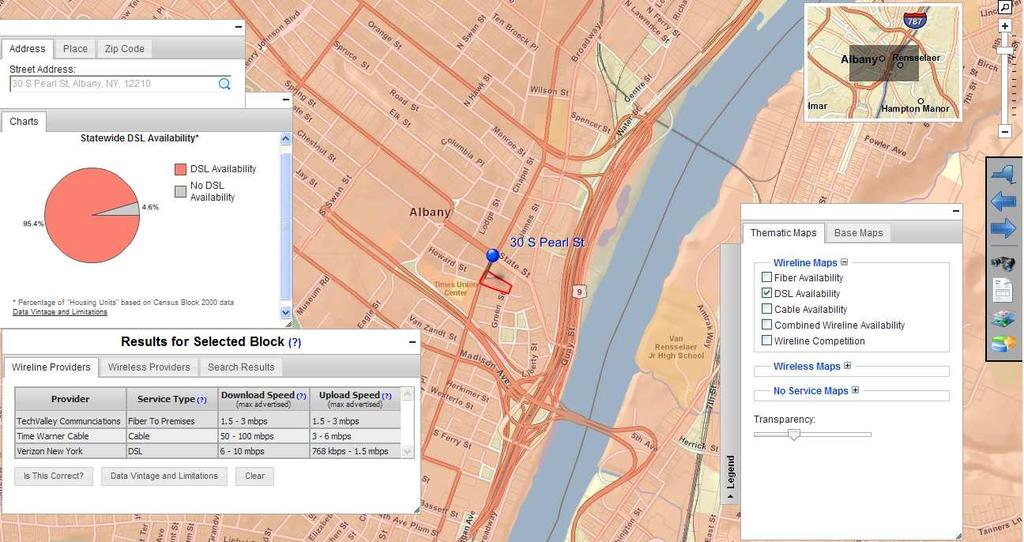This screenshot has width=1024, height=542.
Task: Select the Verizon New York provider row
Action: point(208,451)
